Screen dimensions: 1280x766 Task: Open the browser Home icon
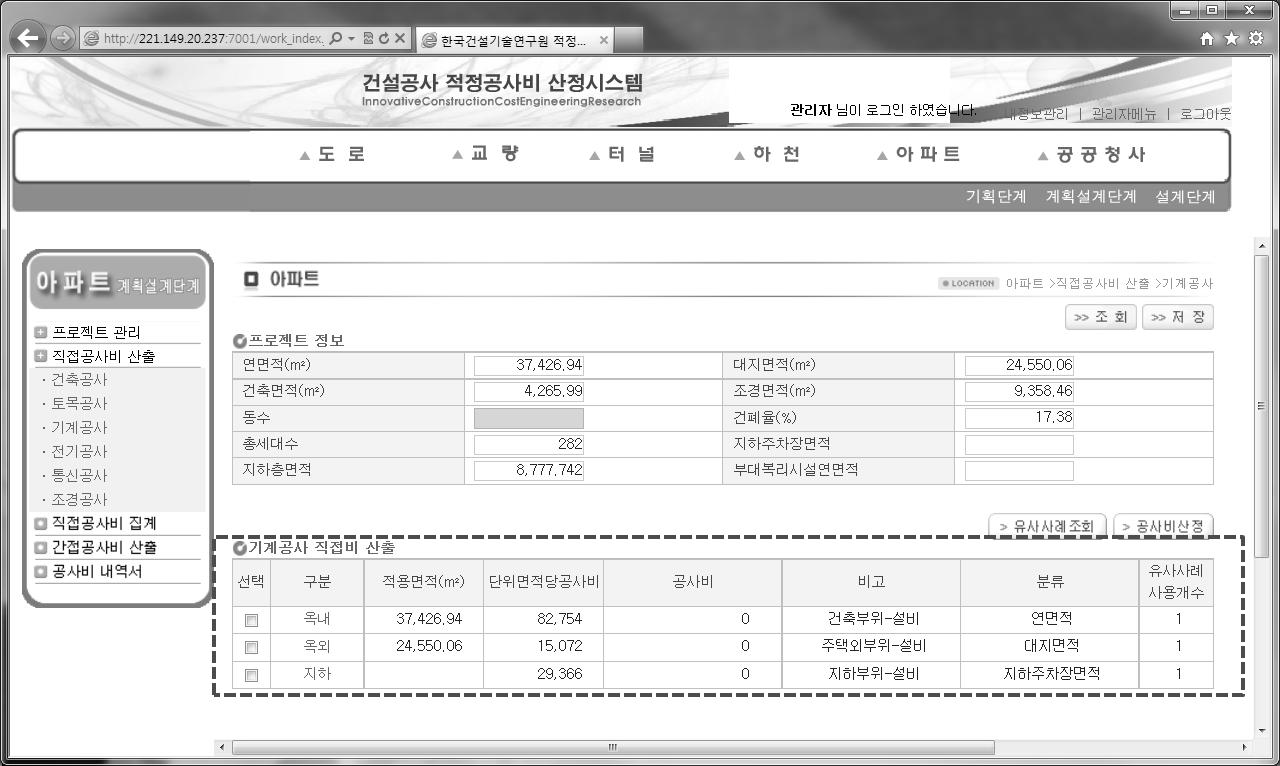(x=1207, y=38)
